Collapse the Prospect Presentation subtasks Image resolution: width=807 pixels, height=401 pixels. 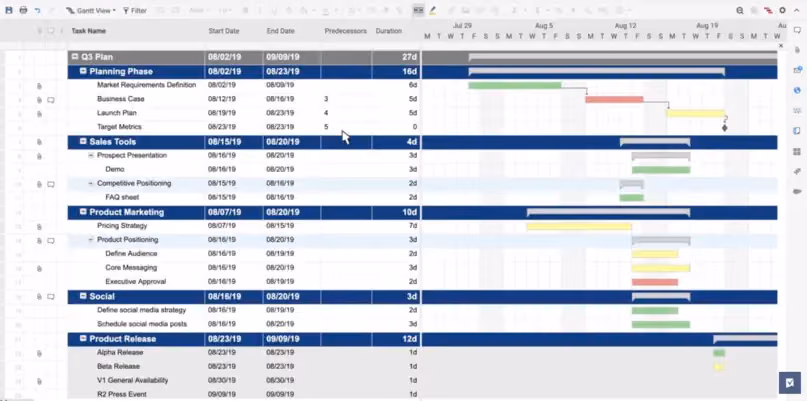coord(91,155)
